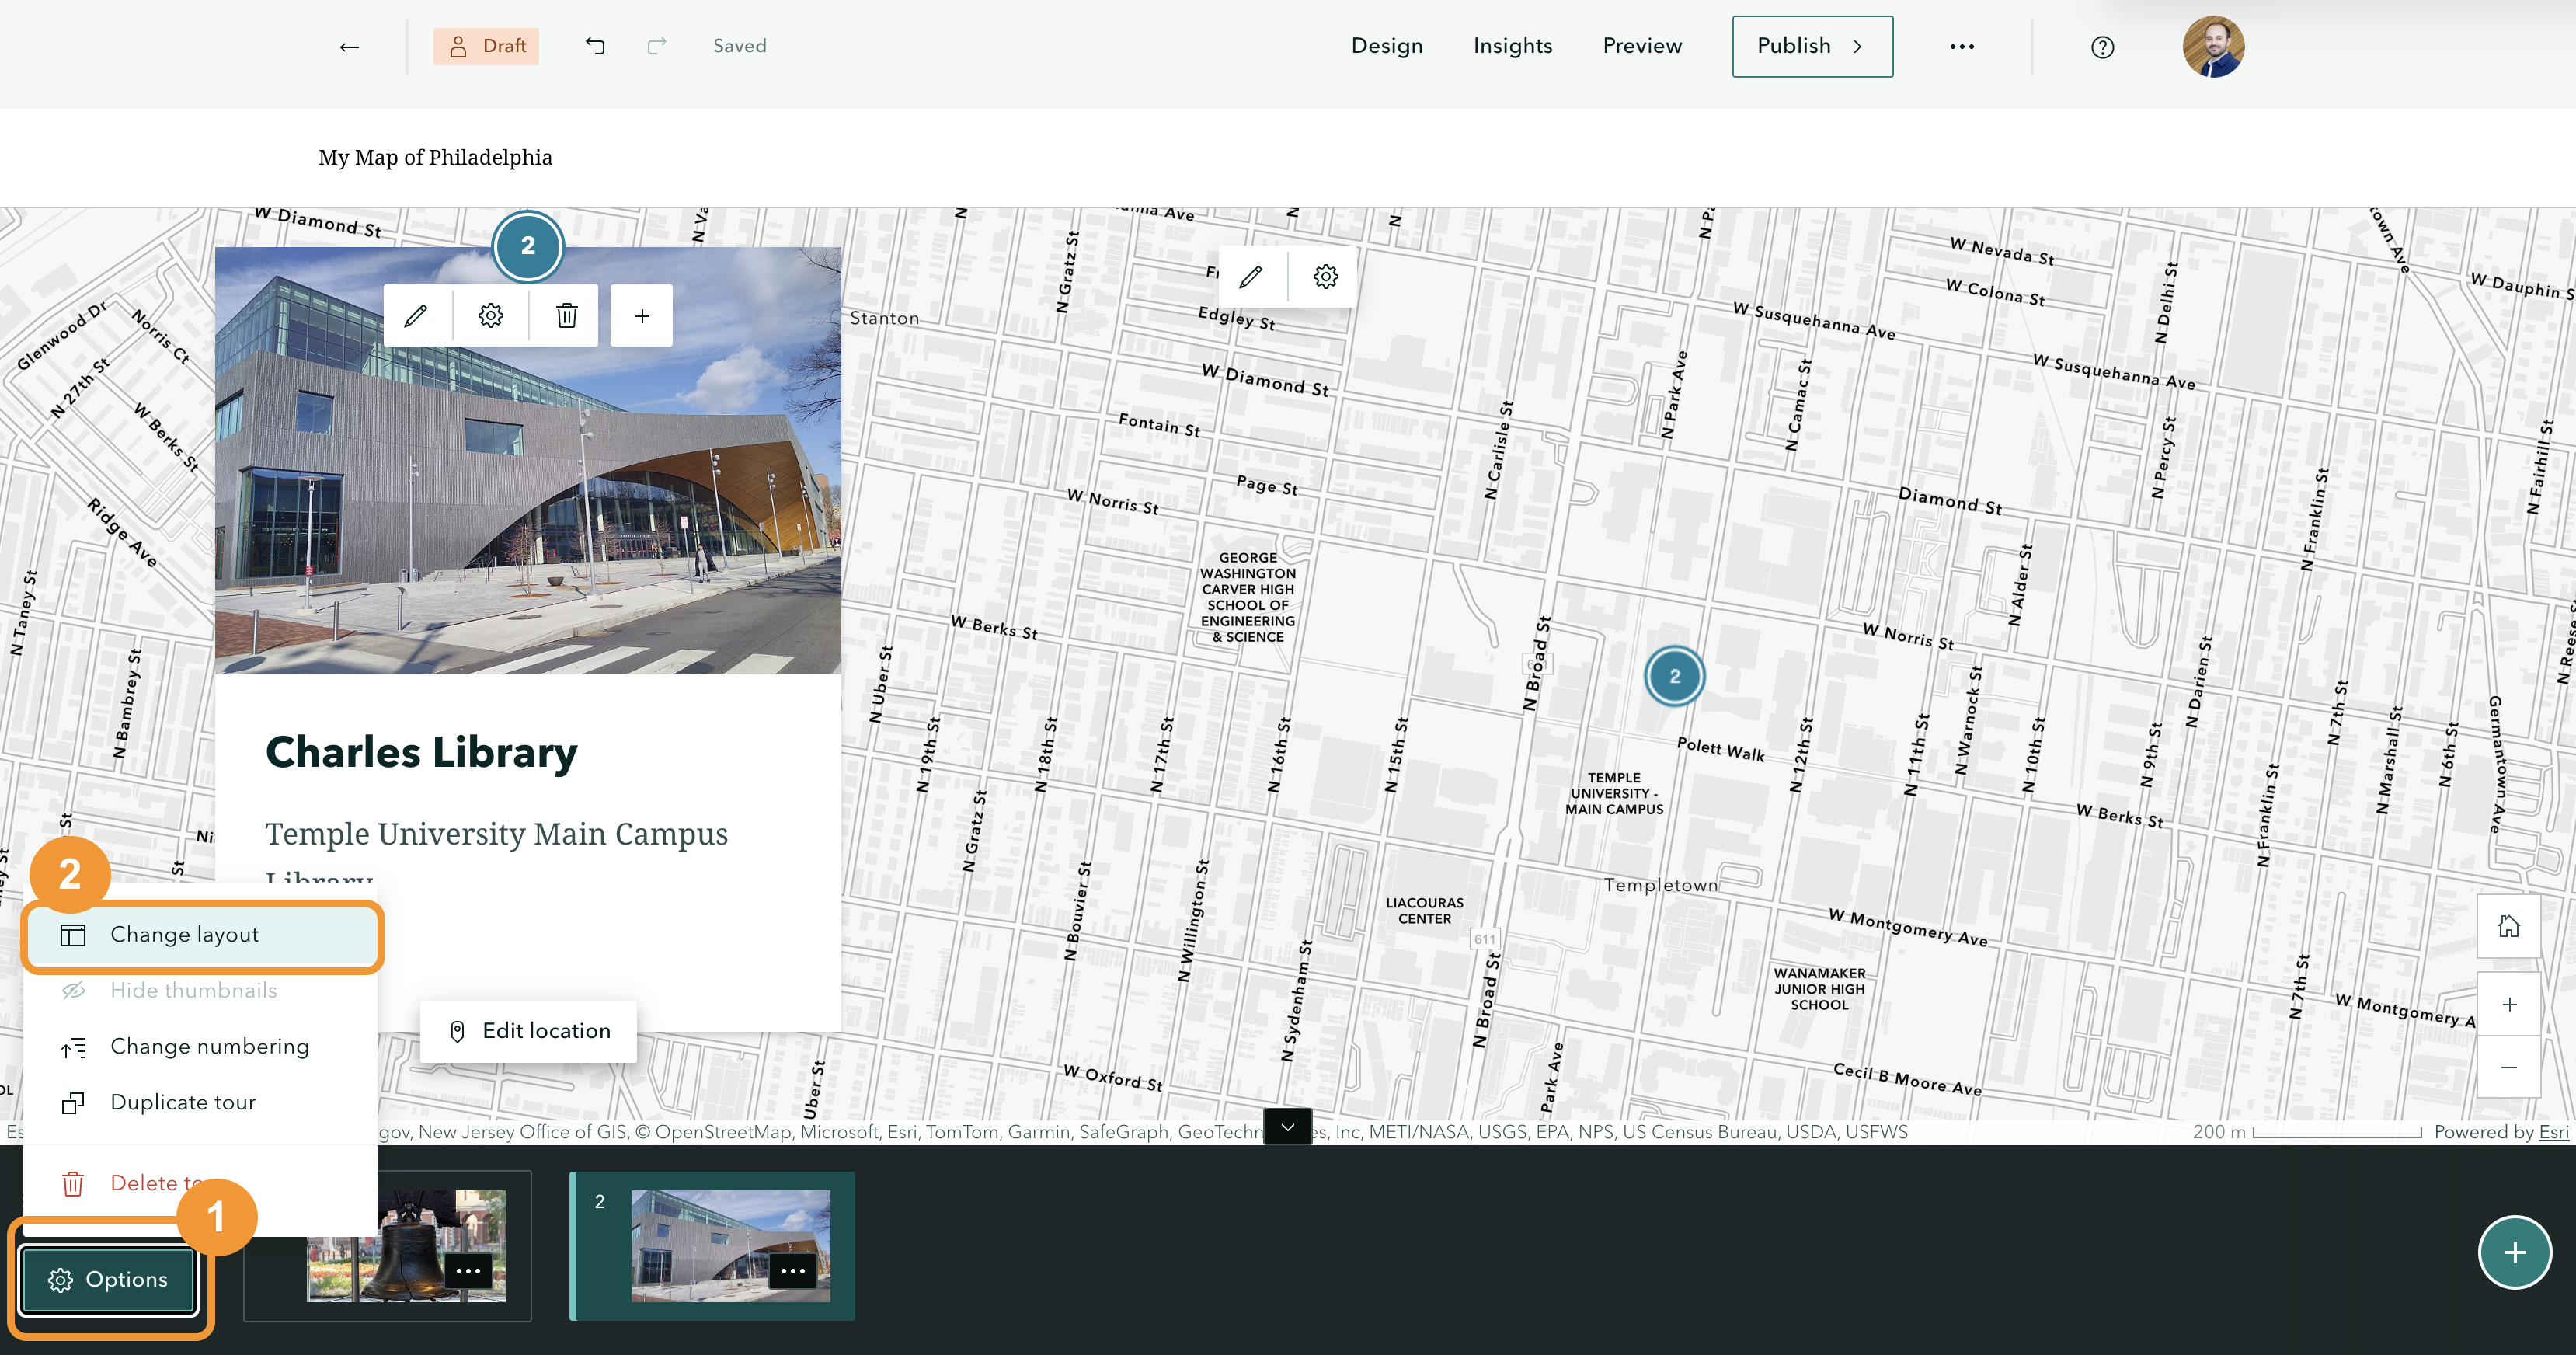Click the Saved status text
The width and height of the screenshot is (2576, 1355).
click(x=739, y=46)
